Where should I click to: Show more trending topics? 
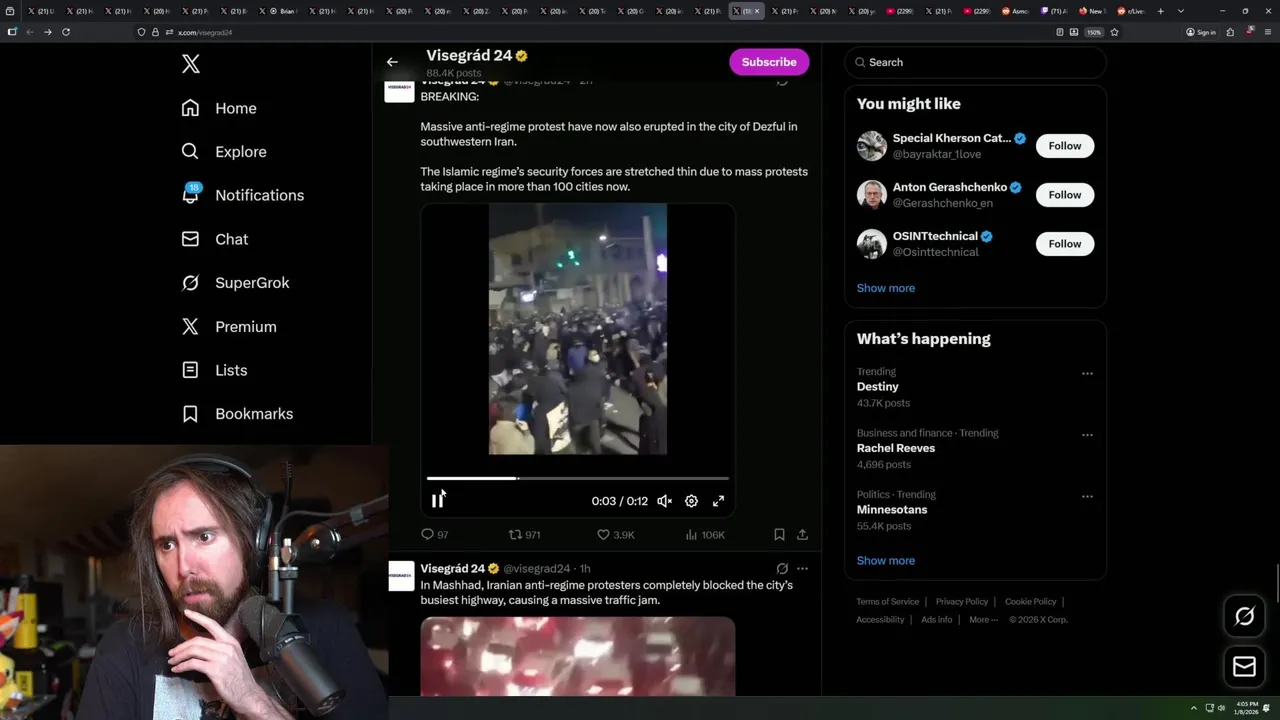tap(886, 561)
